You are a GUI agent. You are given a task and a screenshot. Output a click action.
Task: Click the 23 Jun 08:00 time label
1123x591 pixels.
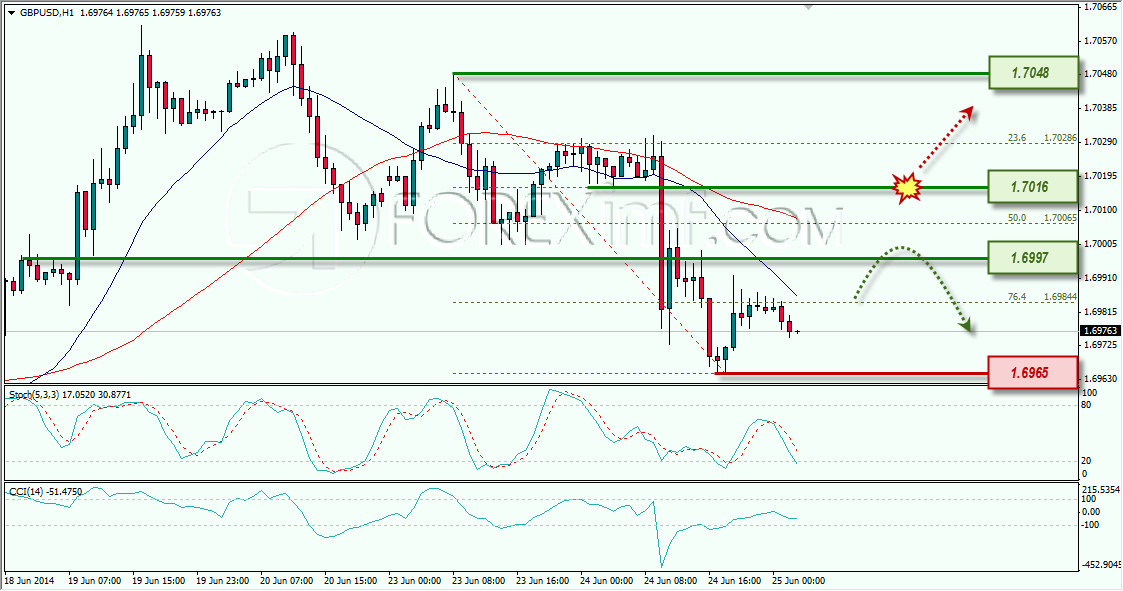478,580
